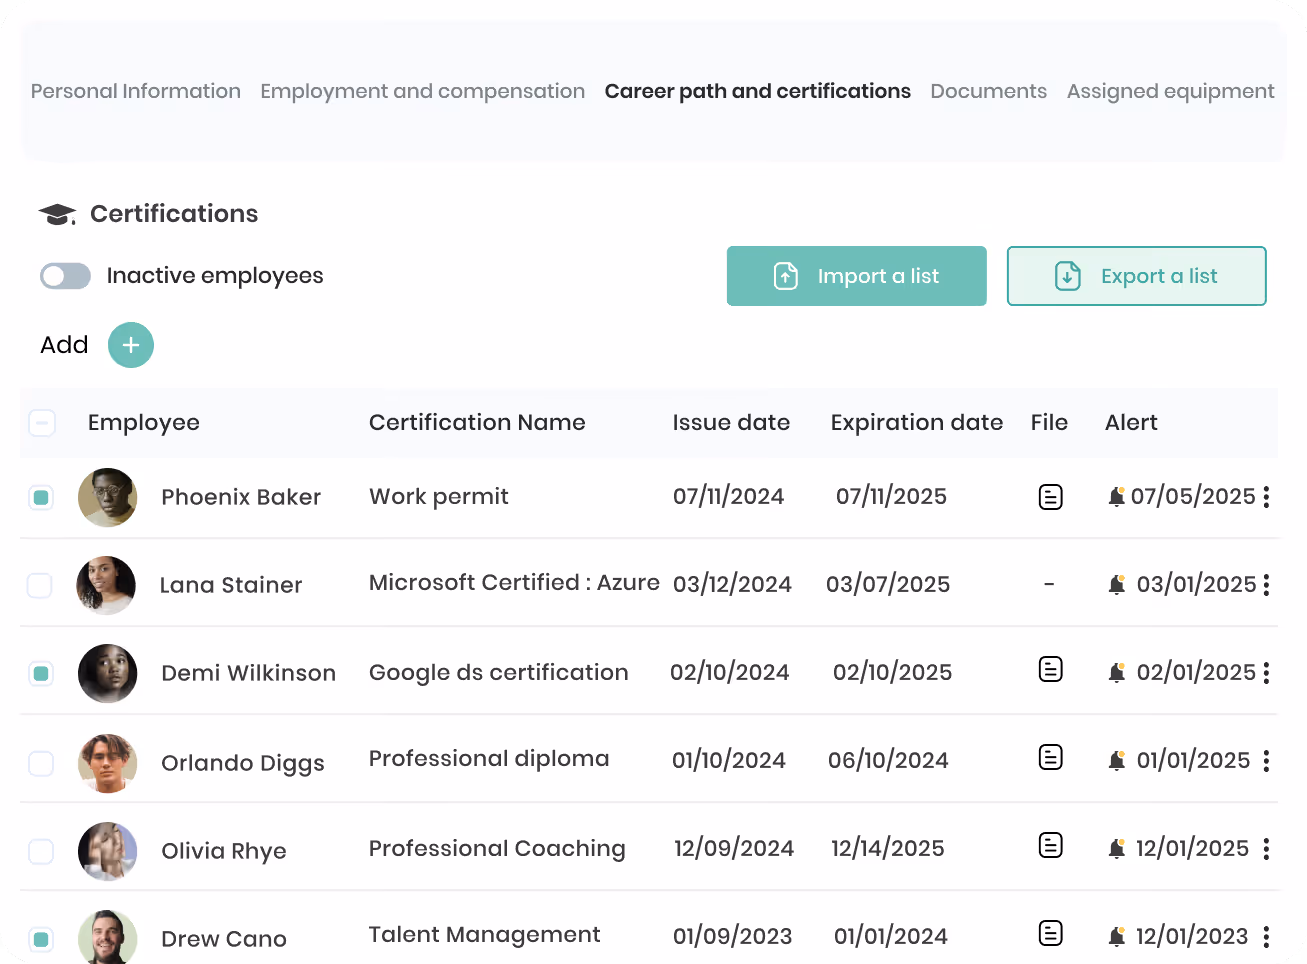Open the Assigned equipment tab
1307x964 pixels.
[x=1170, y=91]
